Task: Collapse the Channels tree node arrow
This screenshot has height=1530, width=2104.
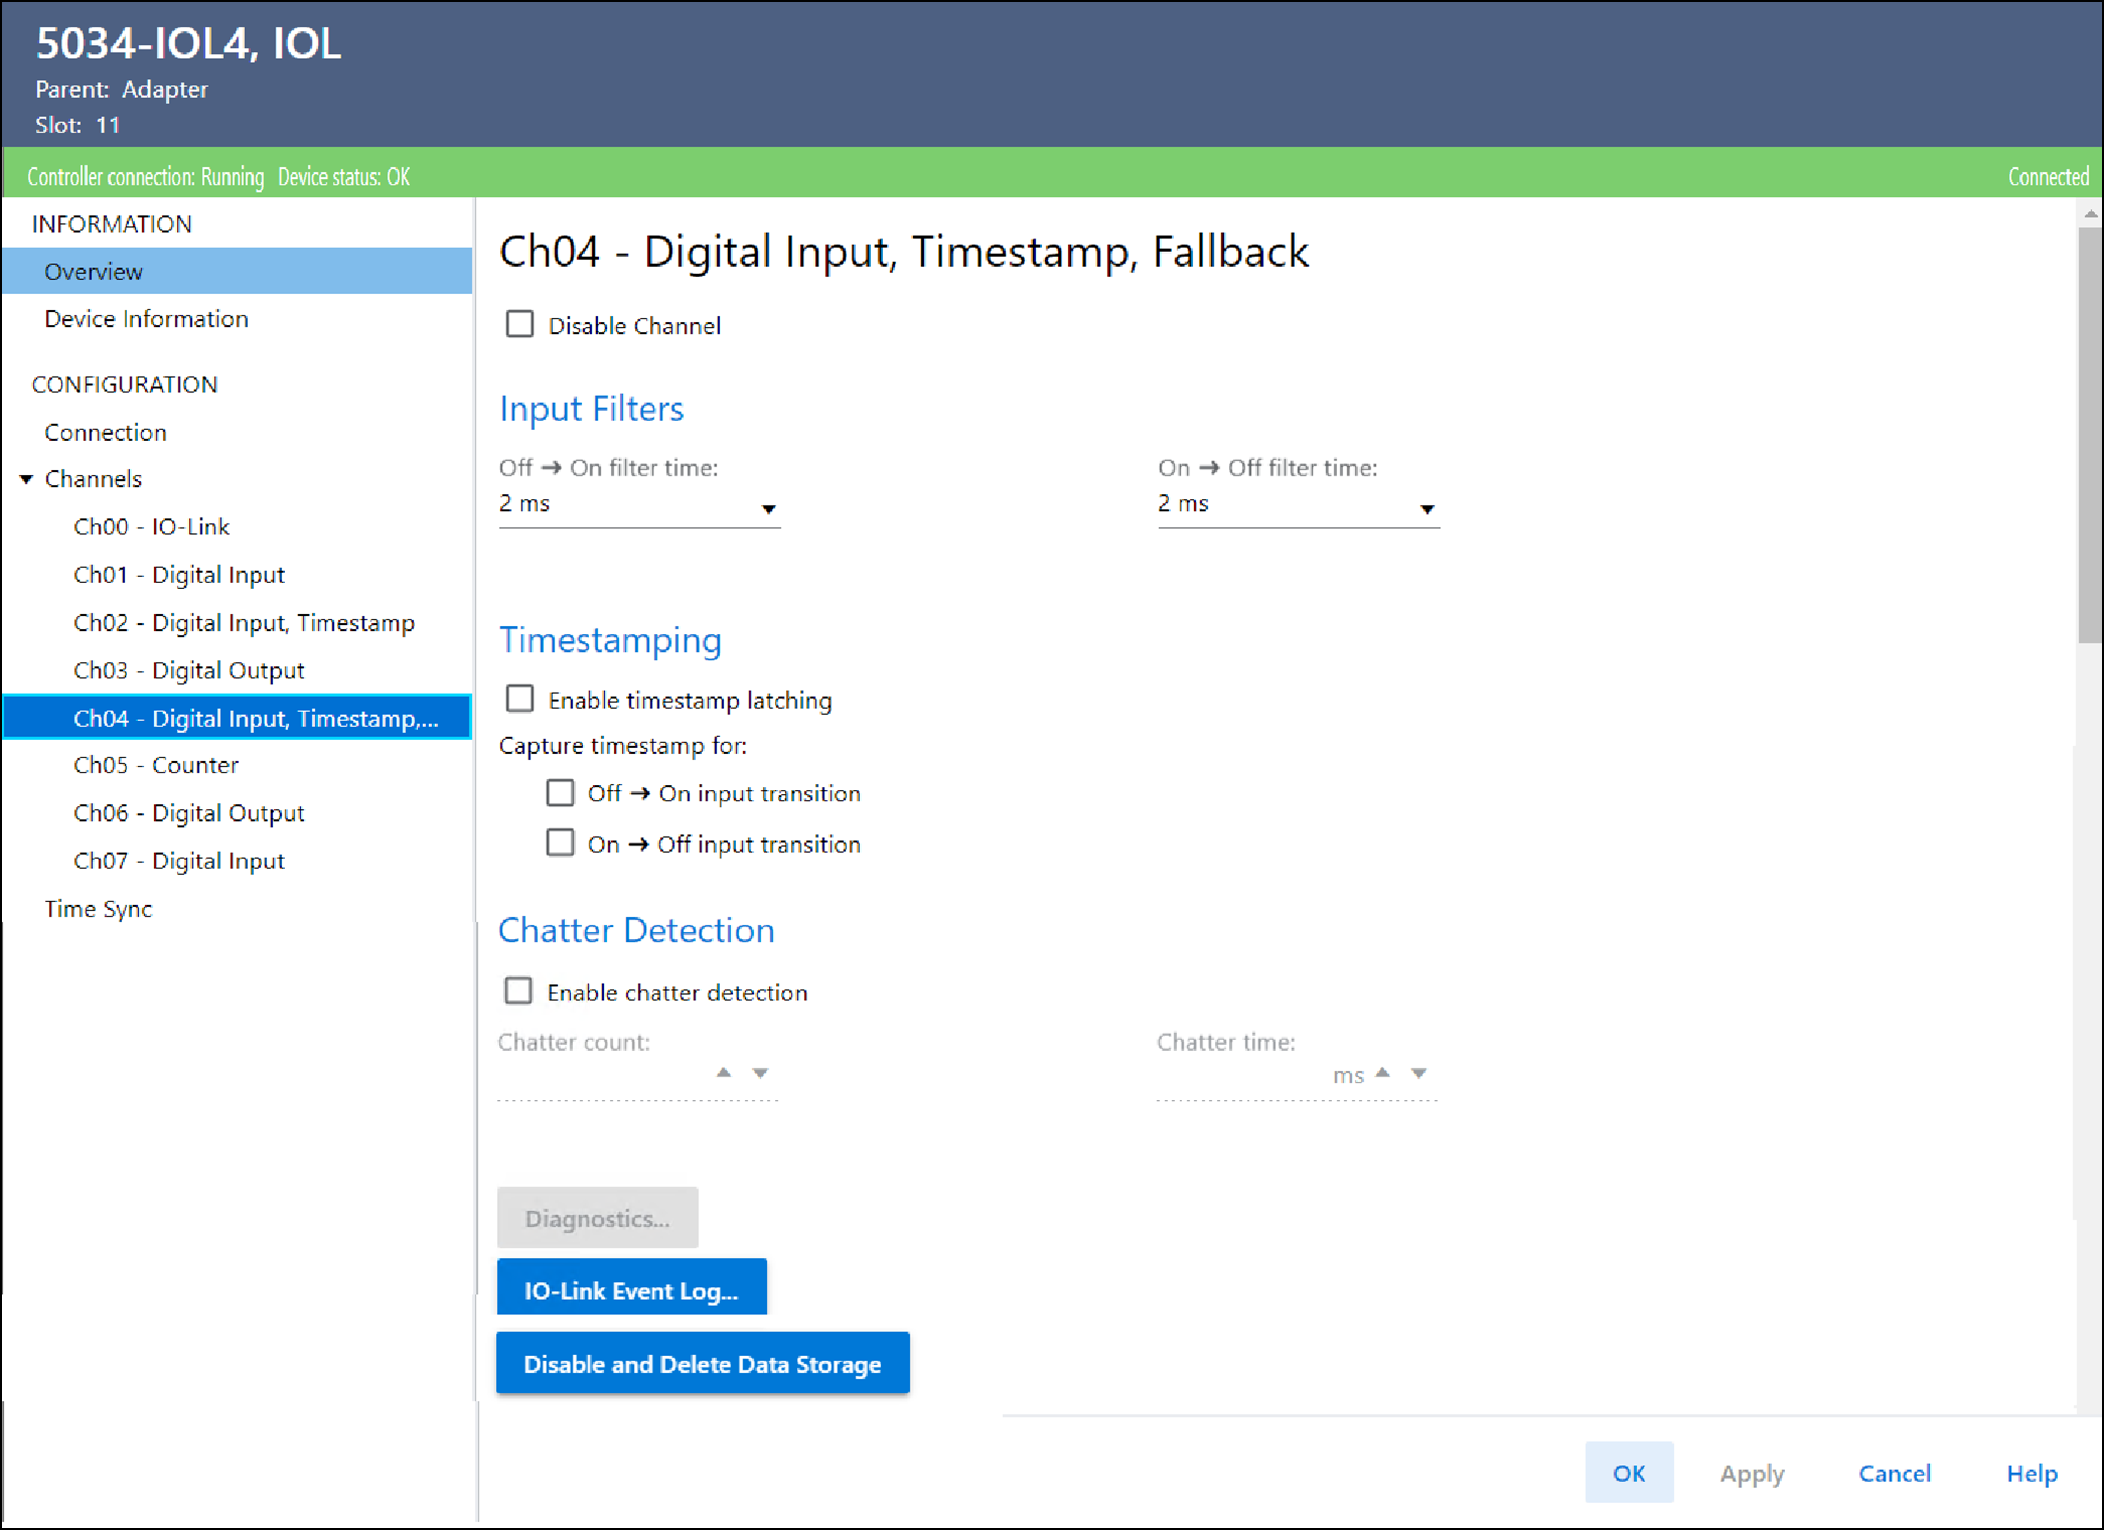Action: pyautogui.click(x=27, y=480)
